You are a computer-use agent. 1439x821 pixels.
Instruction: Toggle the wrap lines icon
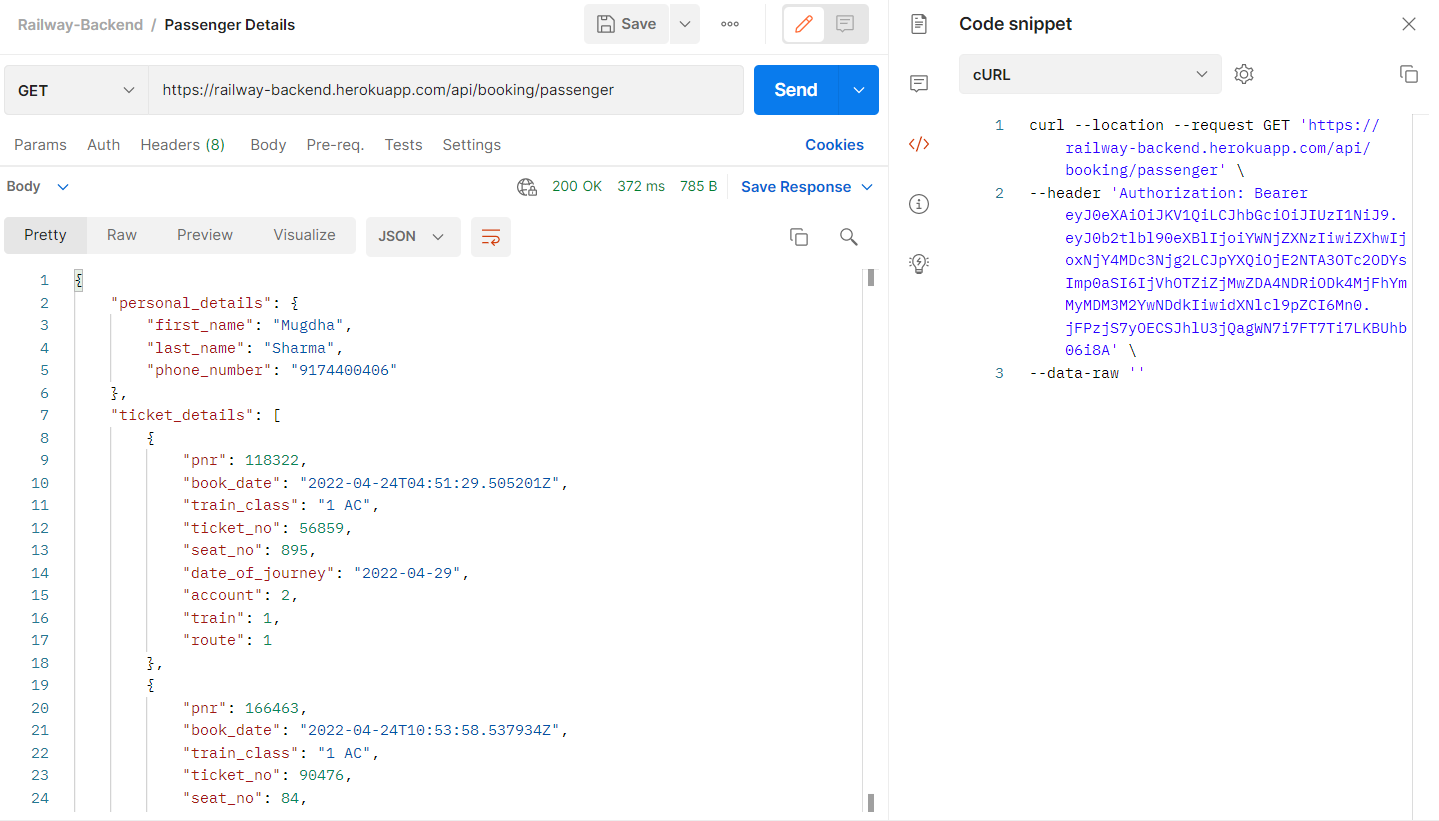coord(491,237)
